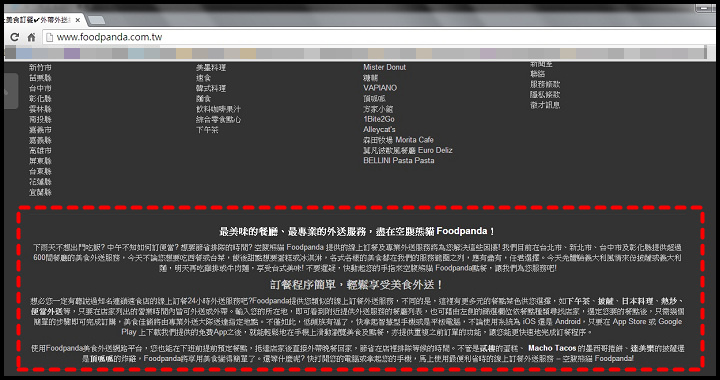Image resolution: width=720 pixels, height=380 pixels.
Task: Click the page icon in address bar
Action: pos(50,38)
